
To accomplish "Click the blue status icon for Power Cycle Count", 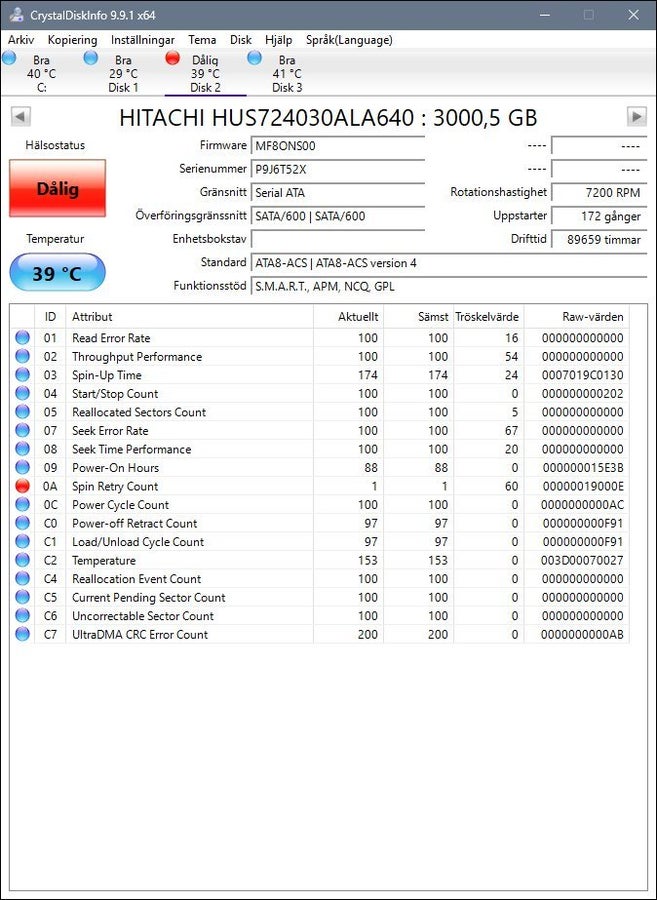I will tap(22, 505).
